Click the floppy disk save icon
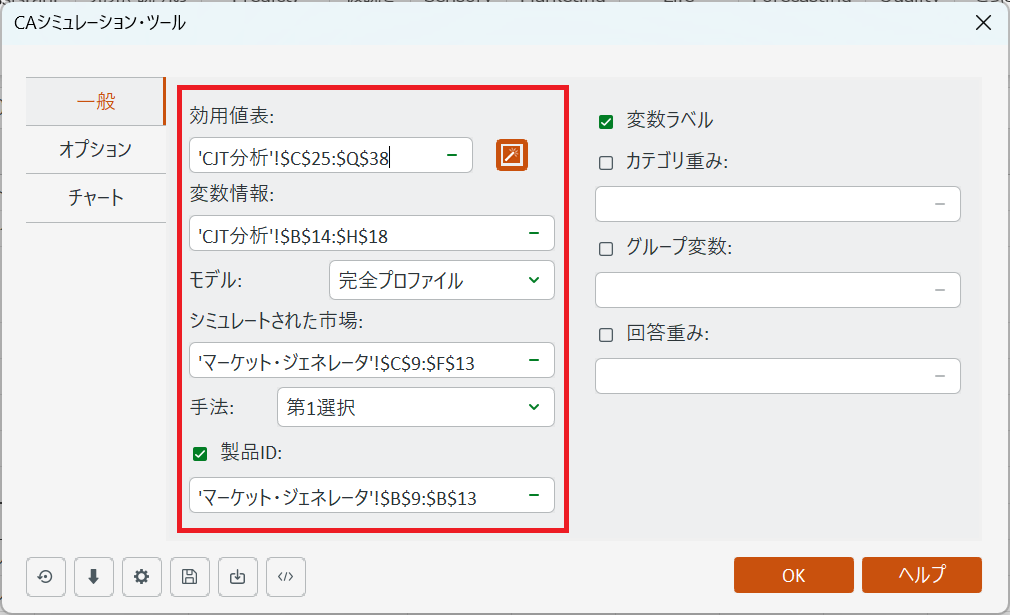 click(190, 576)
